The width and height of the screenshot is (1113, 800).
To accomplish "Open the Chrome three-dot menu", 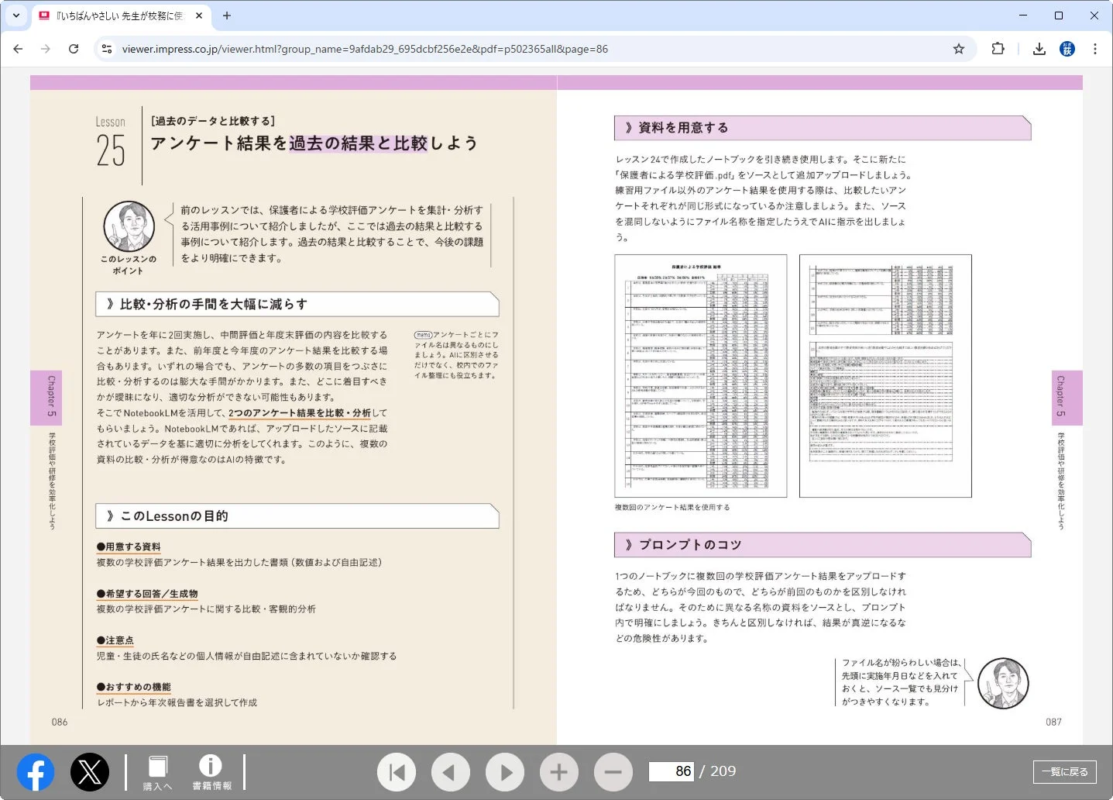I will (1096, 48).
